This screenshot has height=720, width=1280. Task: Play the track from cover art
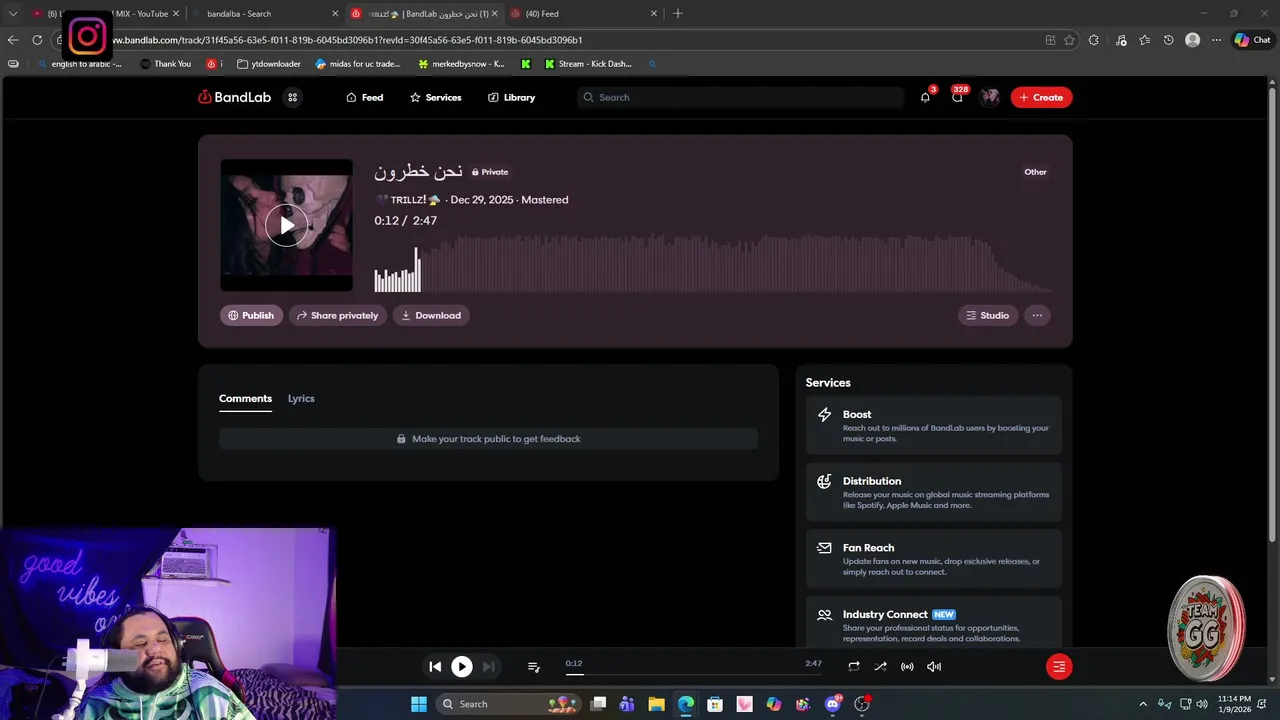[x=287, y=225]
